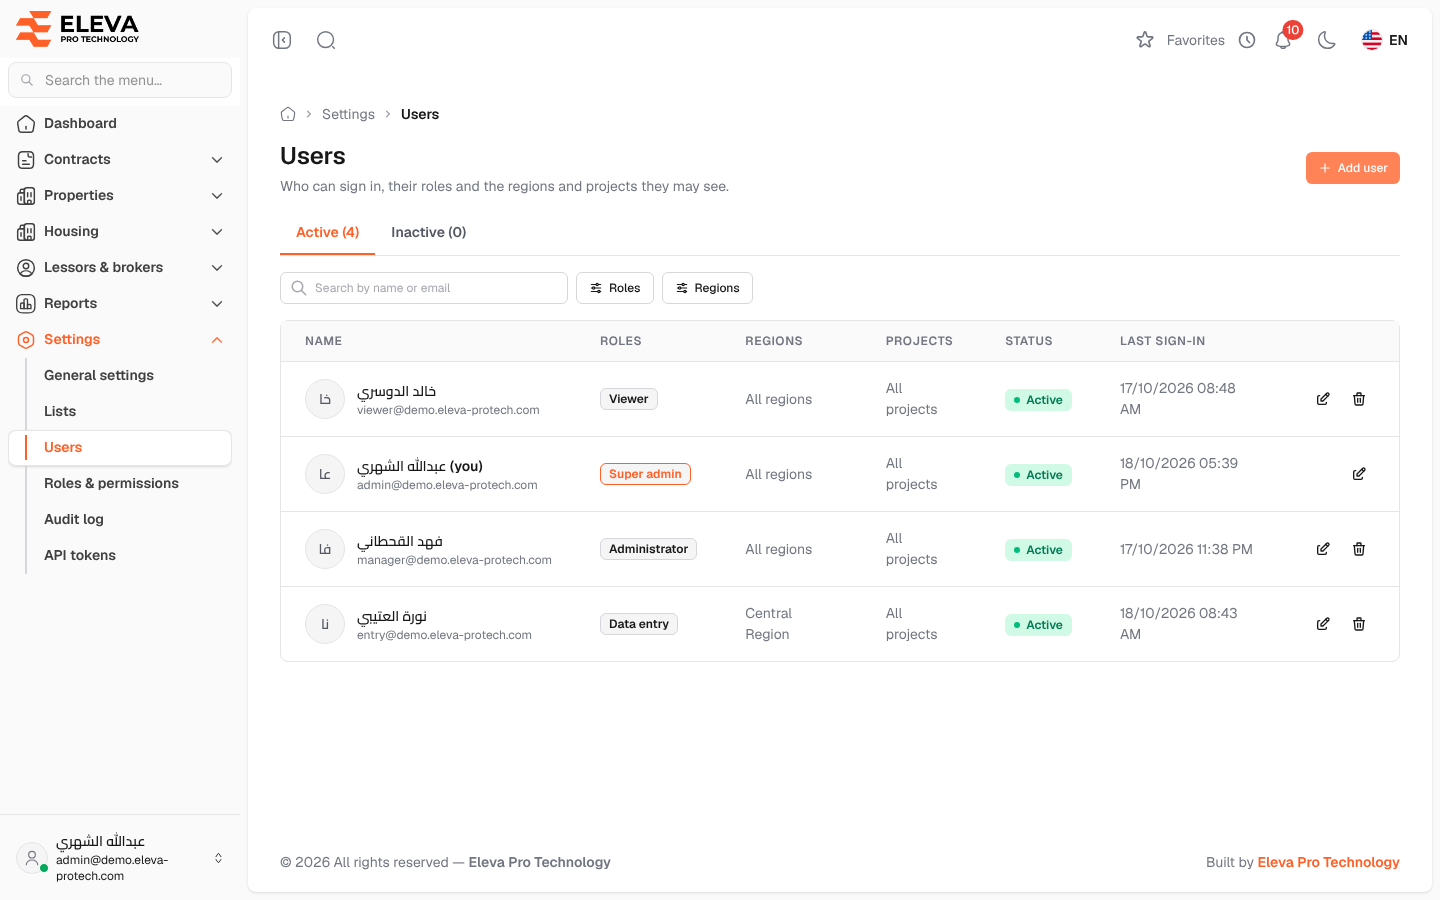The image size is (1440, 900).
Task: Open the Regions filter
Action: coord(707,288)
